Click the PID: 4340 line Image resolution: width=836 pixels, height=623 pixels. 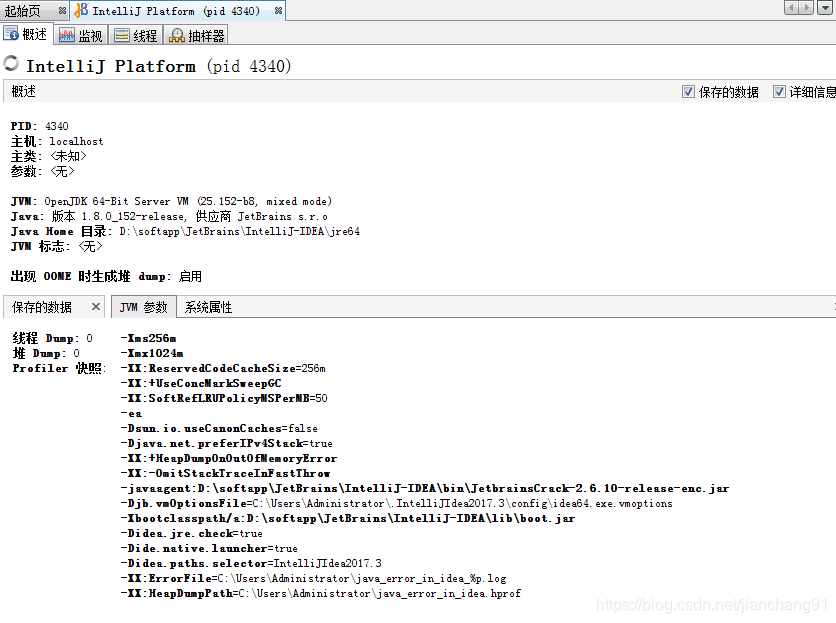point(39,126)
